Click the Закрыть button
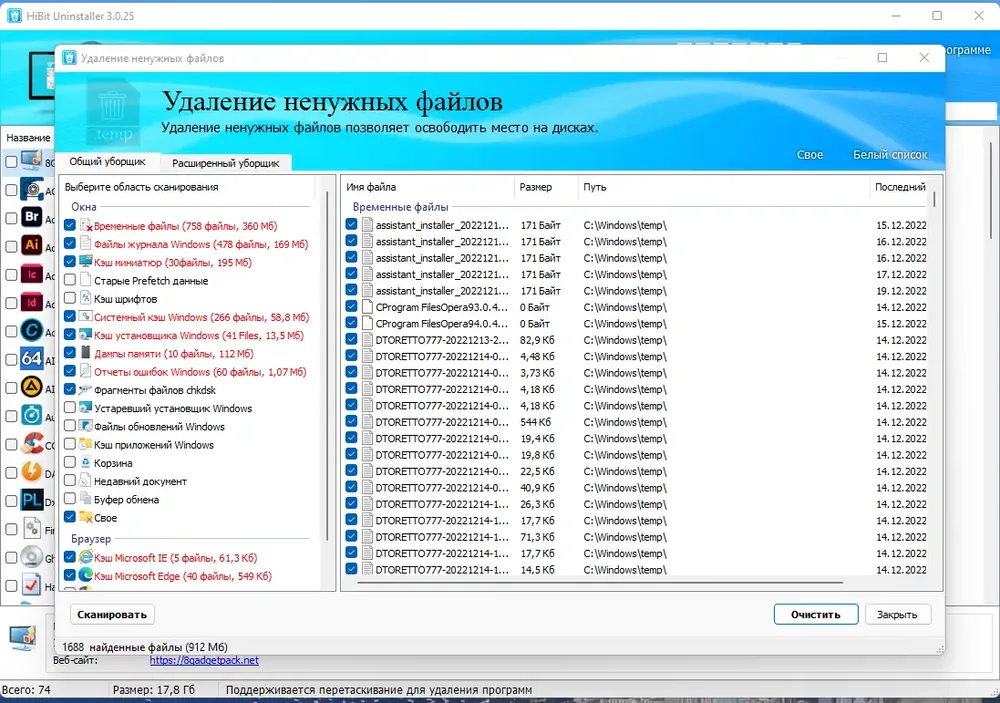1000x703 pixels. coord(897,614)
